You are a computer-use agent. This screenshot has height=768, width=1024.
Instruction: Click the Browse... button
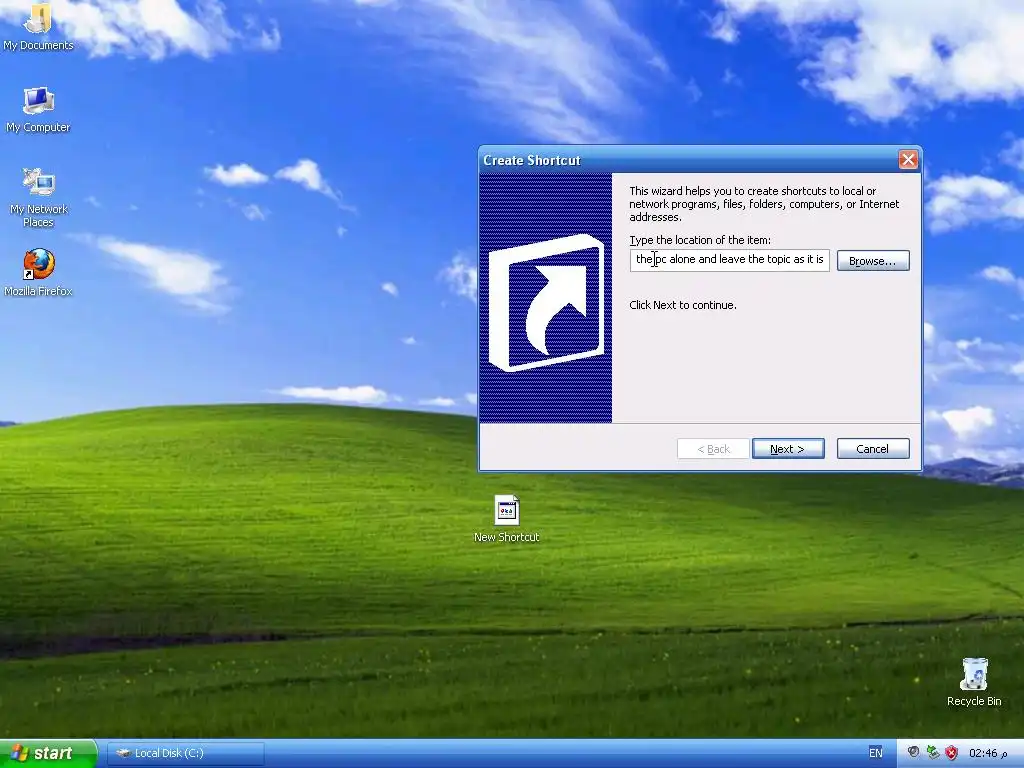pyautogui.click(x=872, y=261)
